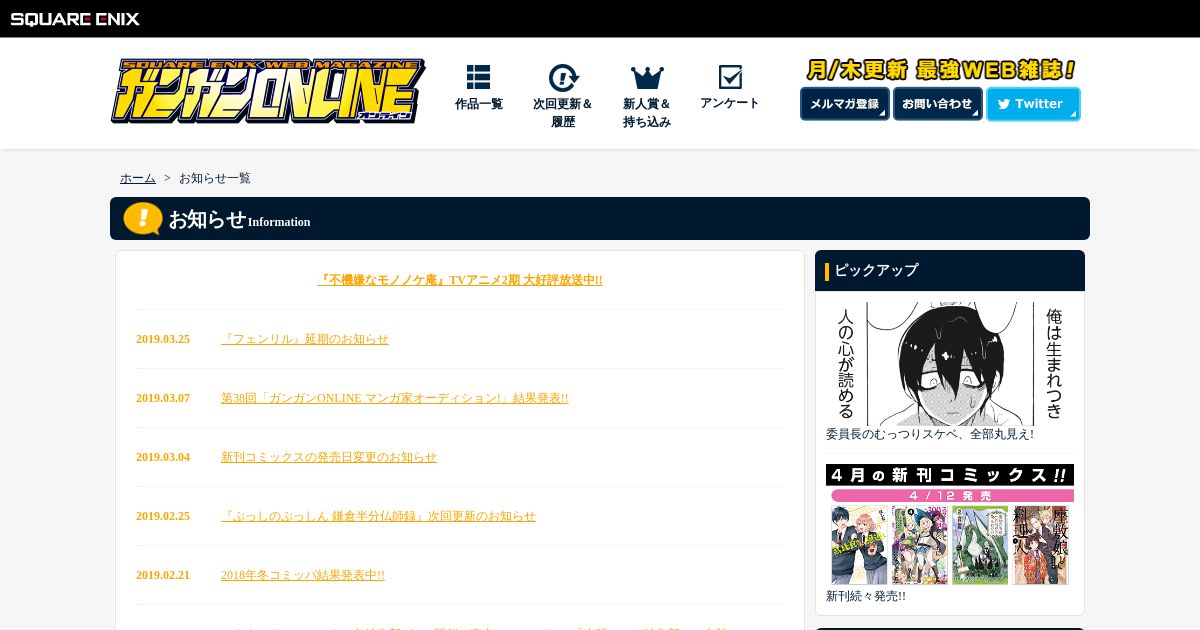Open the 作品一覧 grid icon

click(x=478, y=77)
